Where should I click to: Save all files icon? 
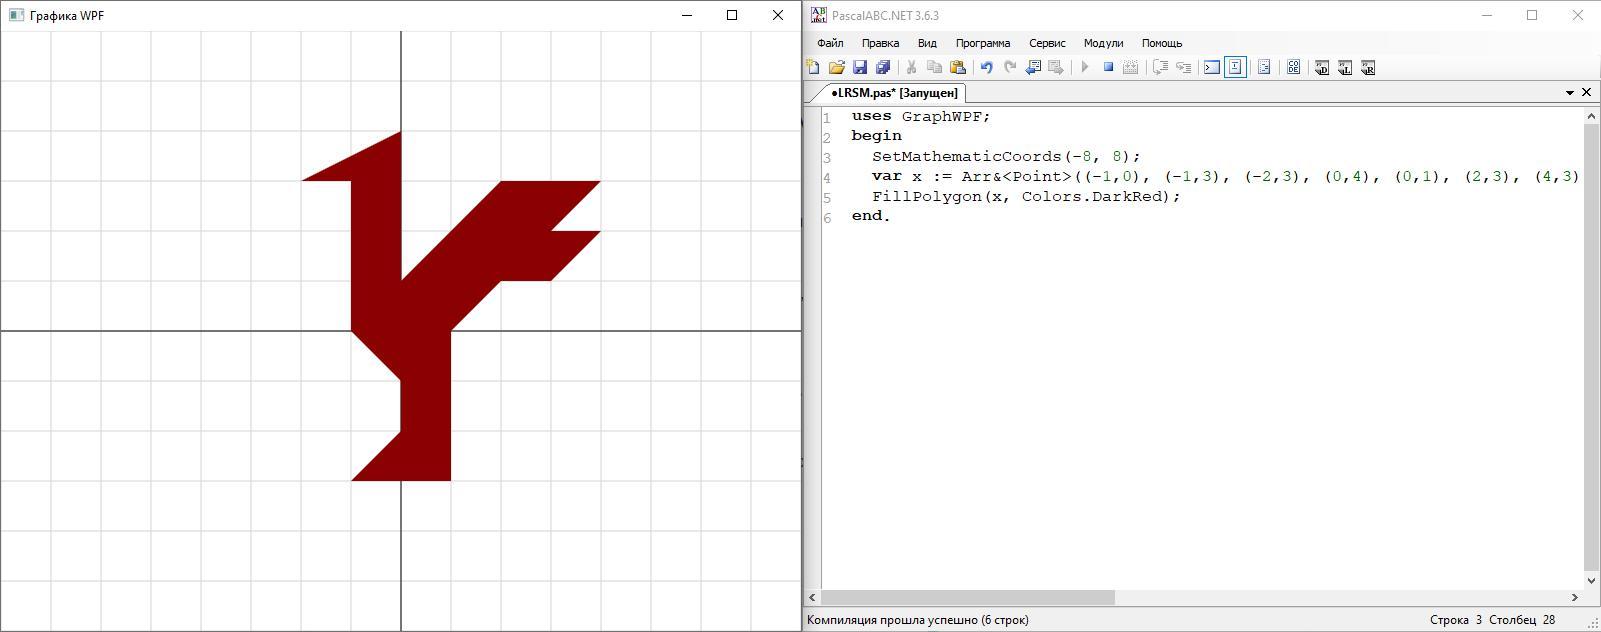pyautogui.click(x=883, y=67)
